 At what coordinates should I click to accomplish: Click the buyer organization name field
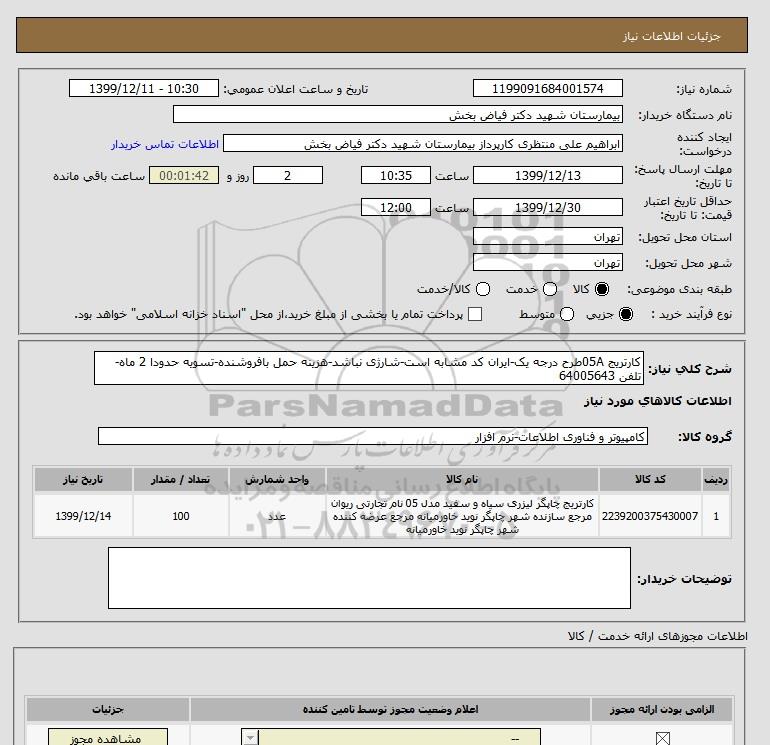pos(398,115)
